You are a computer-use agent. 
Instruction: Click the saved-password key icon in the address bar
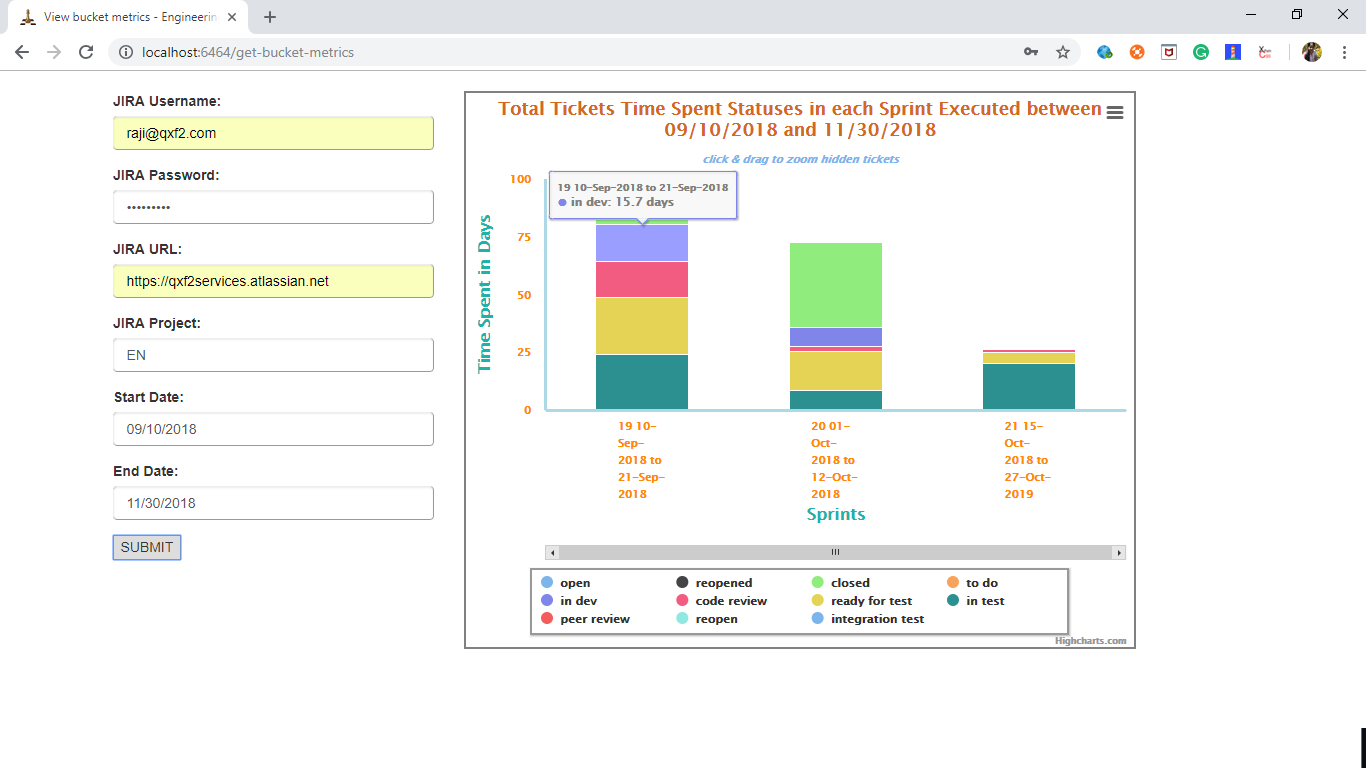click(1031, 52)
